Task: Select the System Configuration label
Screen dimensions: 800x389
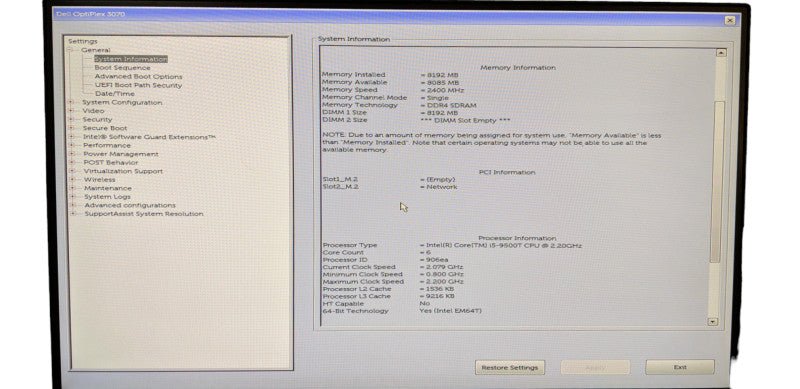Action: point(122,102)
